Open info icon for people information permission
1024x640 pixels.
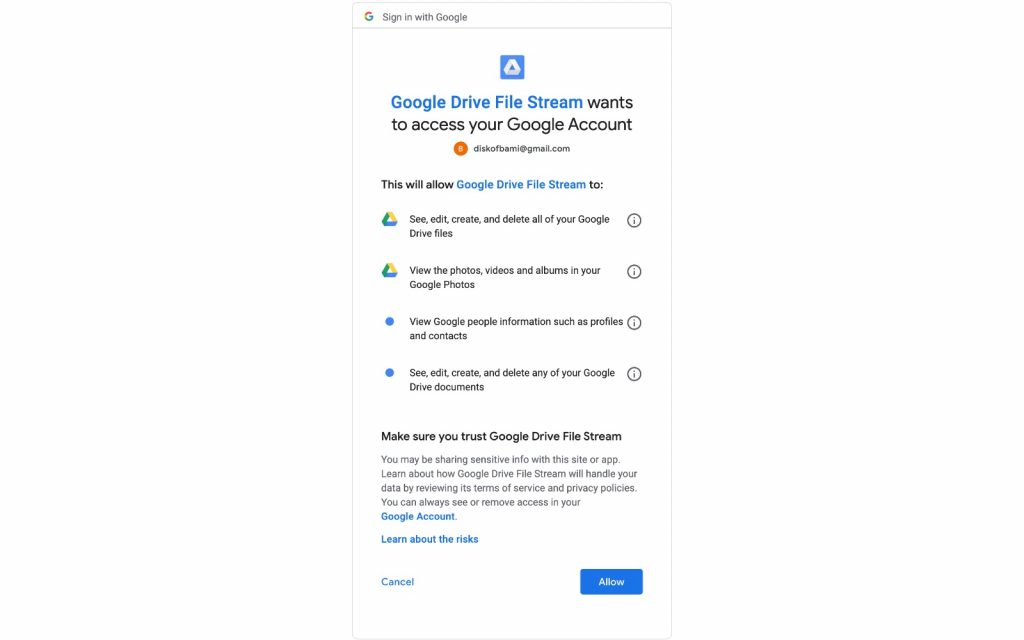634,323
